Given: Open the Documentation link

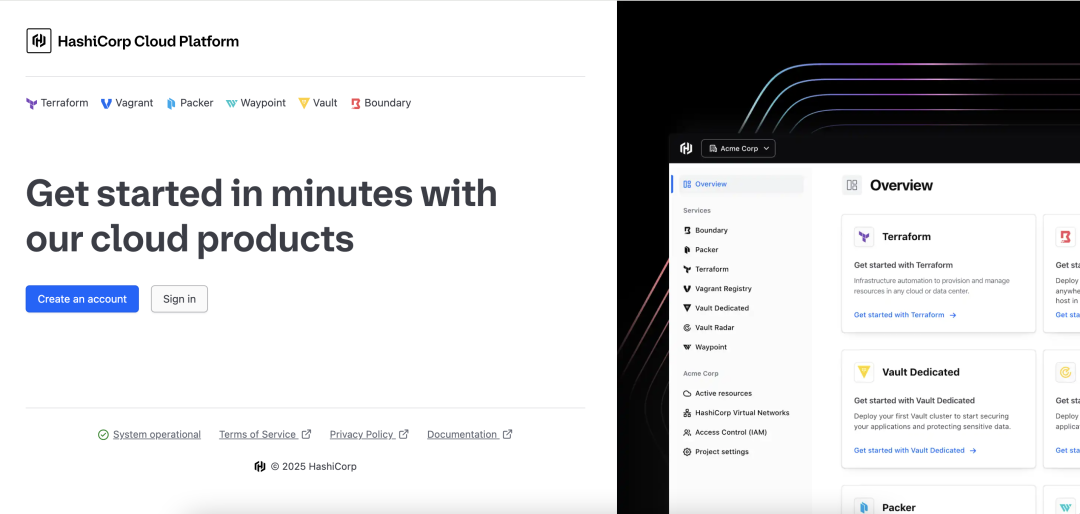Looking at the screenshot, I should tap(462, 435).
